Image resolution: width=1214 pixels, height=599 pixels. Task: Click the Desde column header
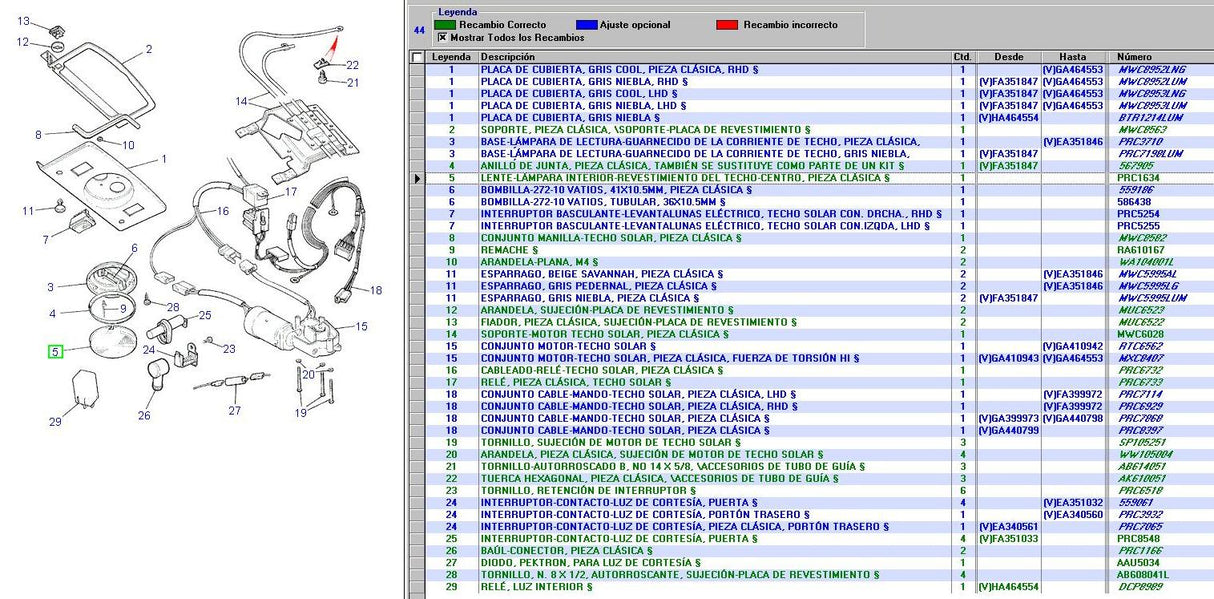point(1007,58)
